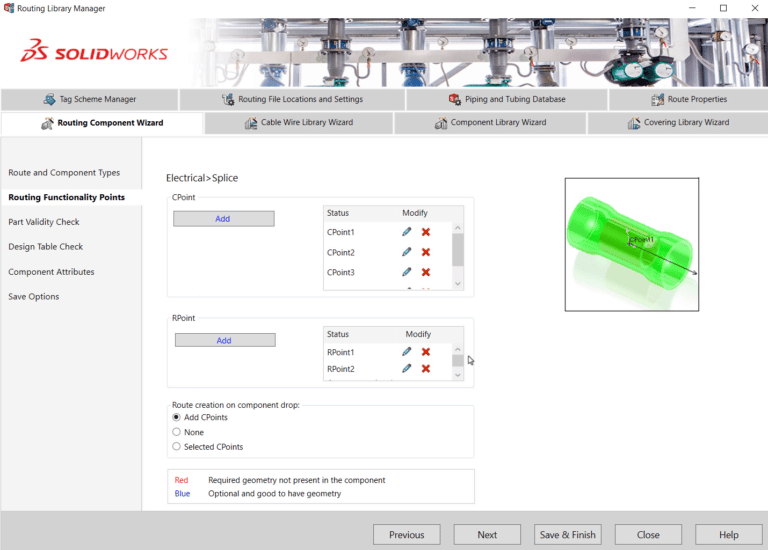Select the Selected CPoints radio option

[176, 447]
